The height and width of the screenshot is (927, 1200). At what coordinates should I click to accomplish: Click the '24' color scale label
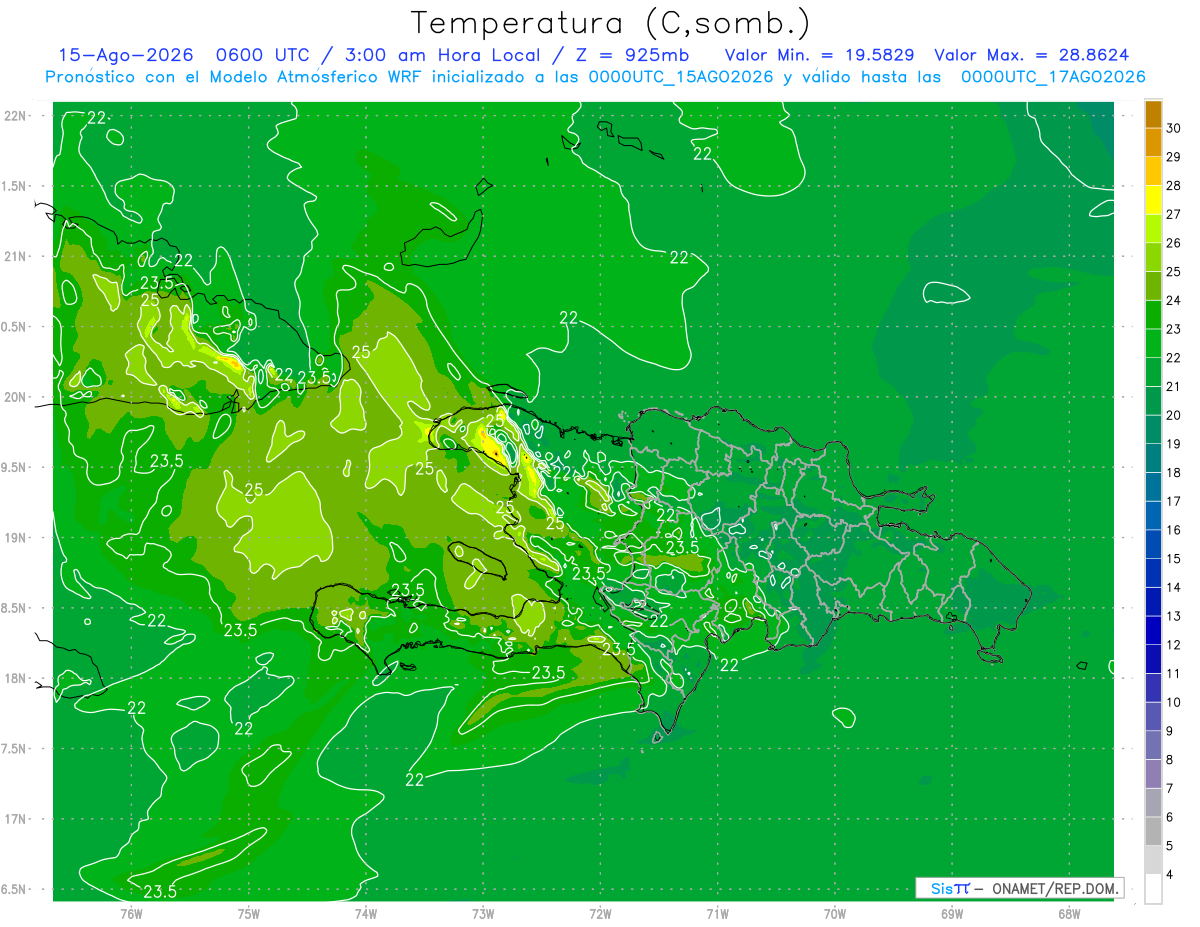click(x=1173, y=300)
